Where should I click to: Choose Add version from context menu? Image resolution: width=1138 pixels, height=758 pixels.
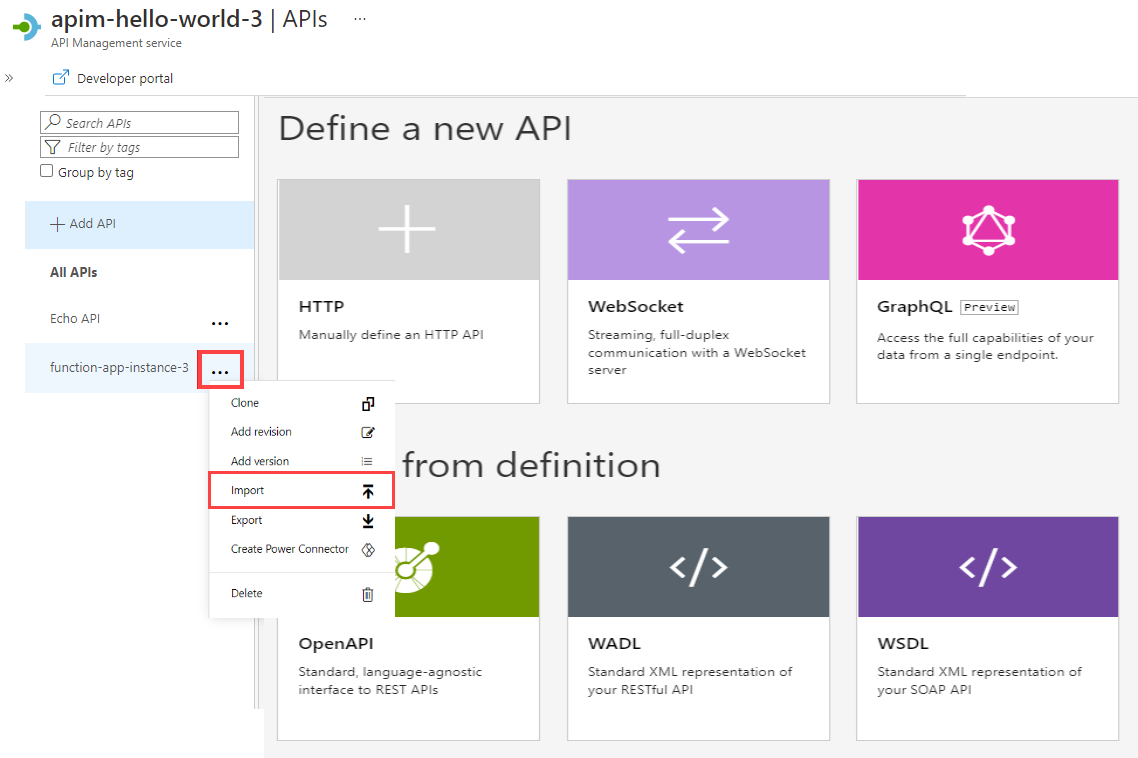pyautogui.click(x=260, y=462)
